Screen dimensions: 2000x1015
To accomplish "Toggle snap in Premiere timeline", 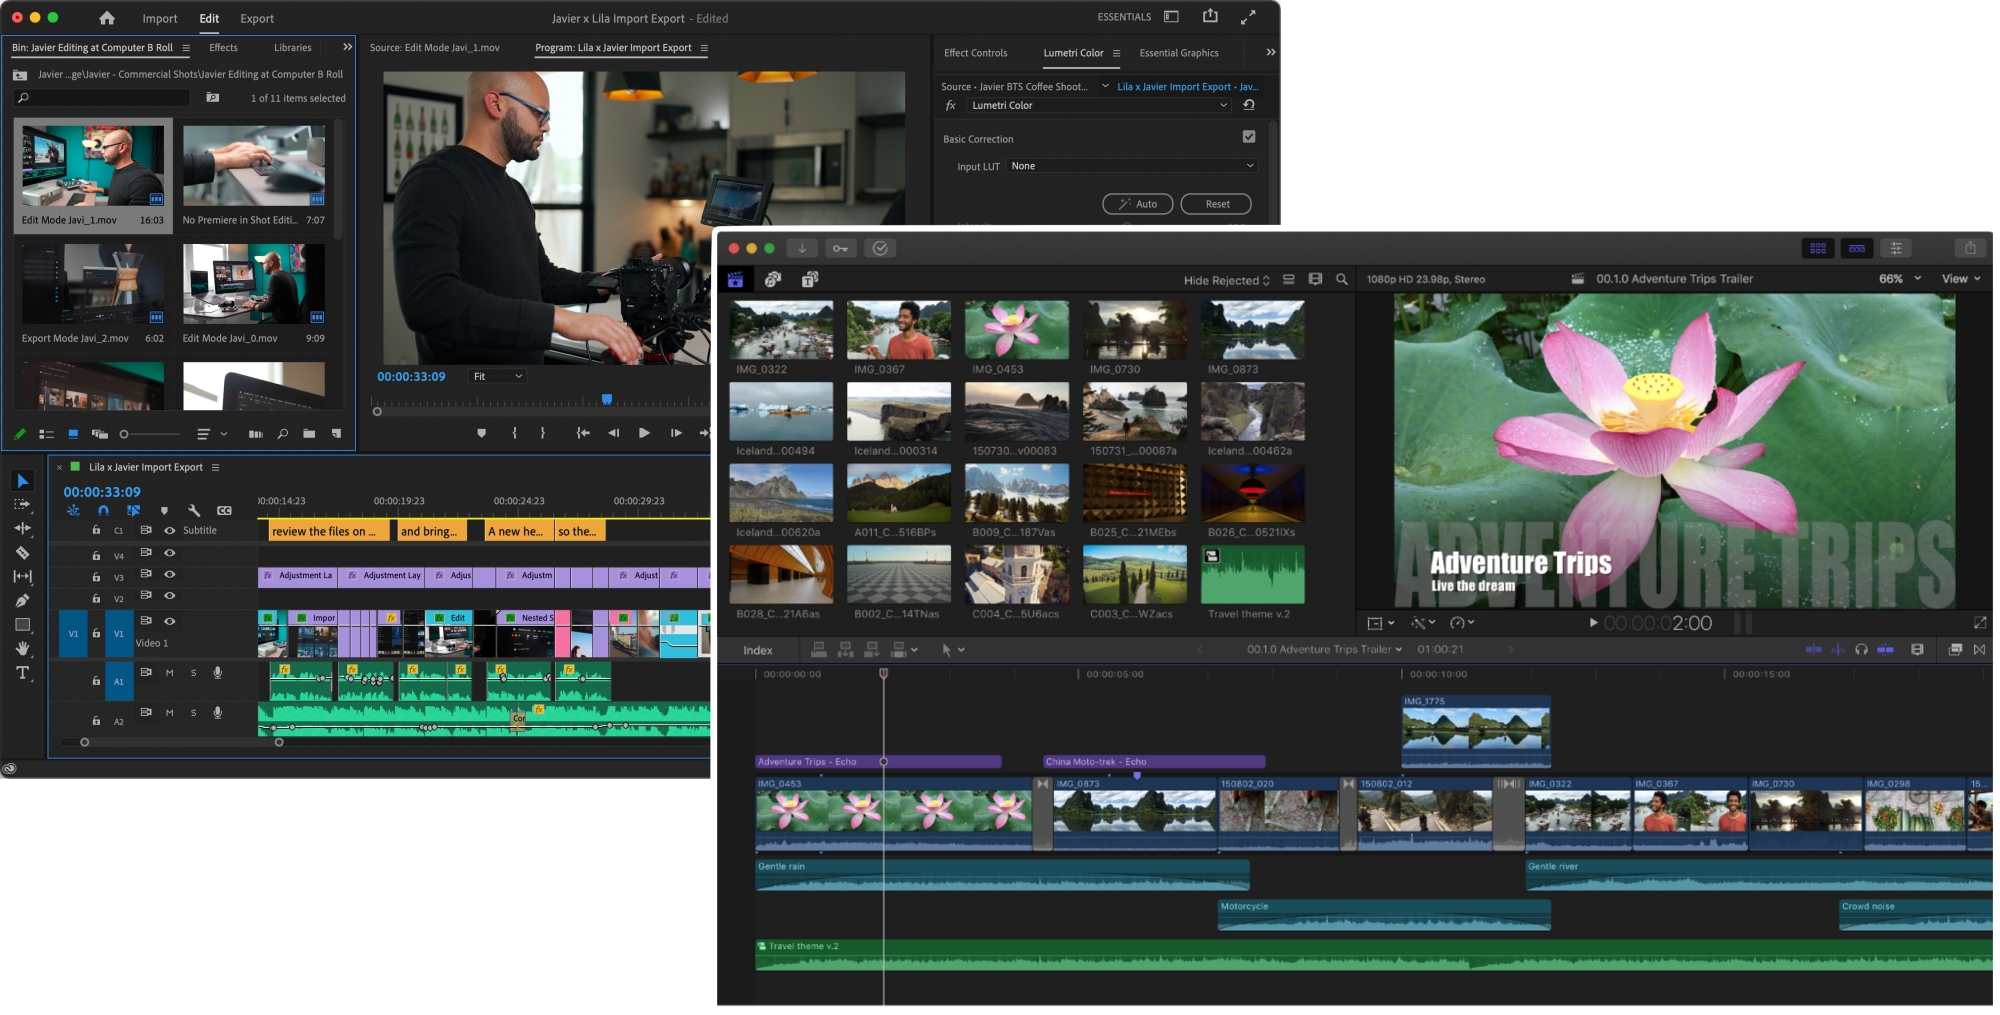I will pos(103,510).
